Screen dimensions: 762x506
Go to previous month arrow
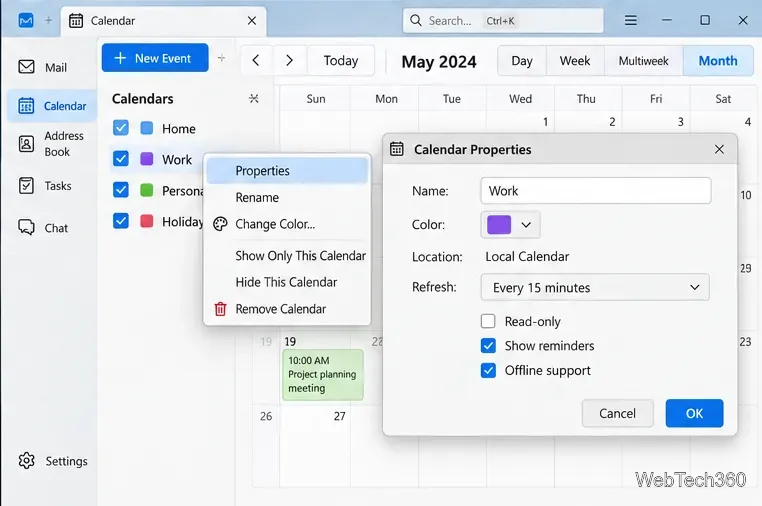(x=256, y=60)
